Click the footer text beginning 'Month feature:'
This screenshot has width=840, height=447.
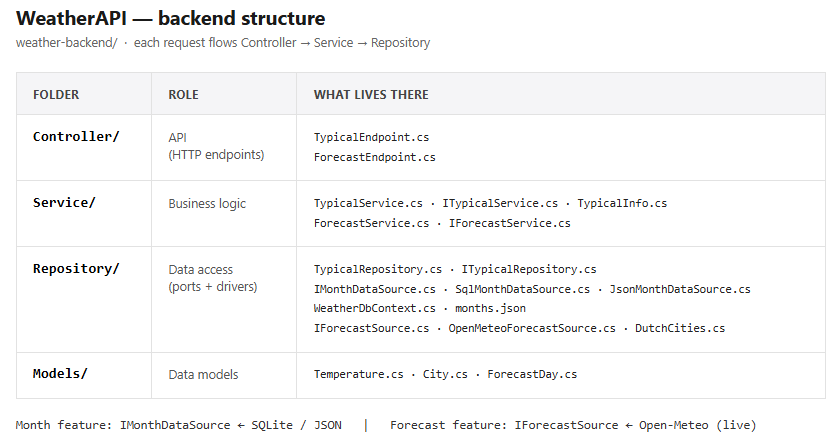coord(178,425)
